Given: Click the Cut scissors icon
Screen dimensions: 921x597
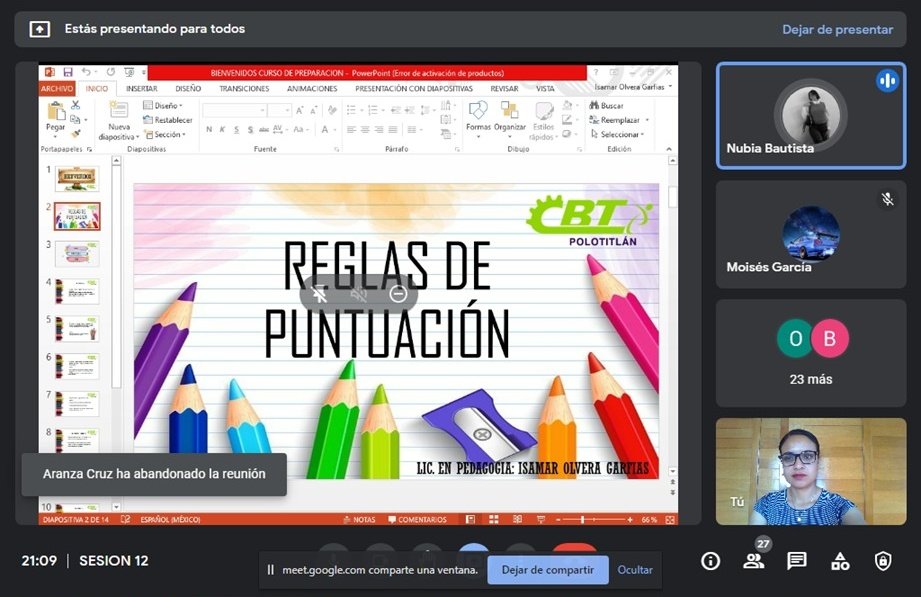Looking at the screenshot, I should point(75,105).
